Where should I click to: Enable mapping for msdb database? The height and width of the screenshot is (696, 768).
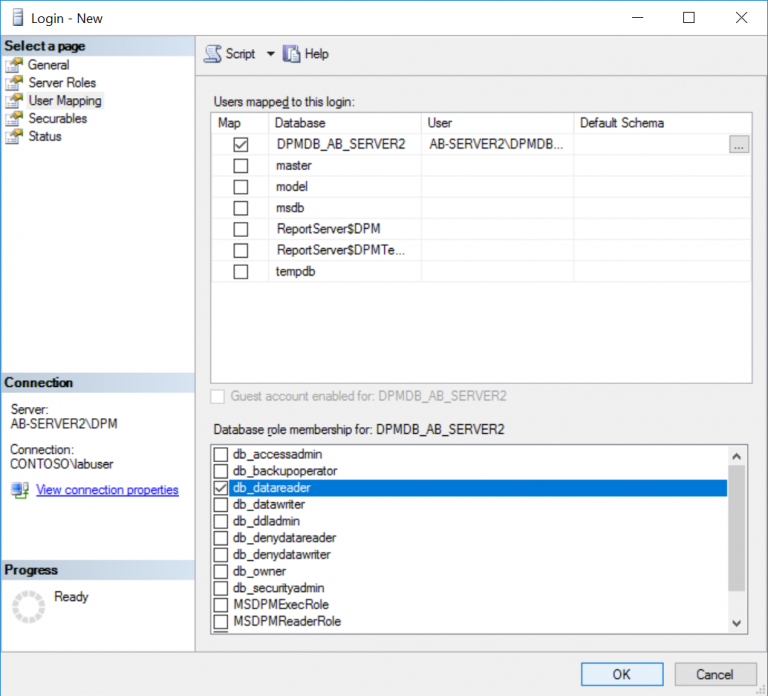pos(240,208)
